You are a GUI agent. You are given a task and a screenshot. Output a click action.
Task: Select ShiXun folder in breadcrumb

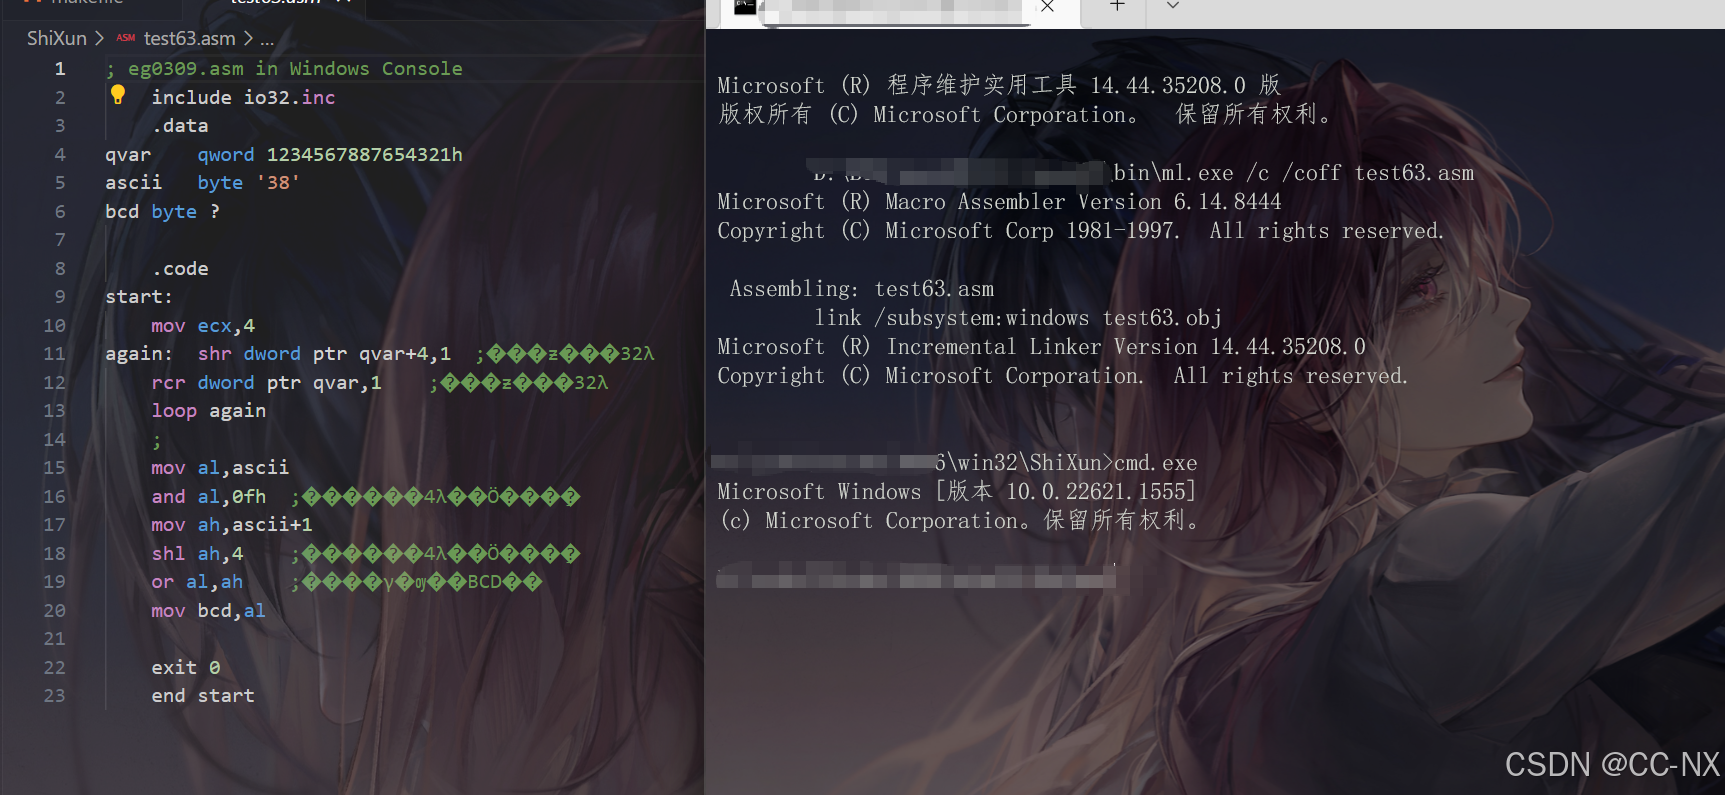coord(57,38)
